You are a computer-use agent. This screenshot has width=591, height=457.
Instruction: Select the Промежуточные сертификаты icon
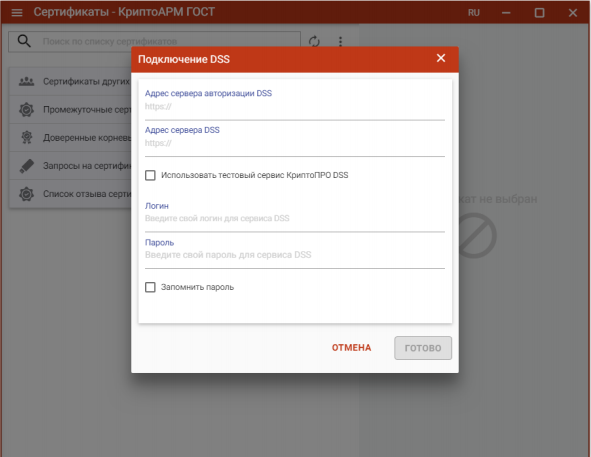click(x=26, y=109)
